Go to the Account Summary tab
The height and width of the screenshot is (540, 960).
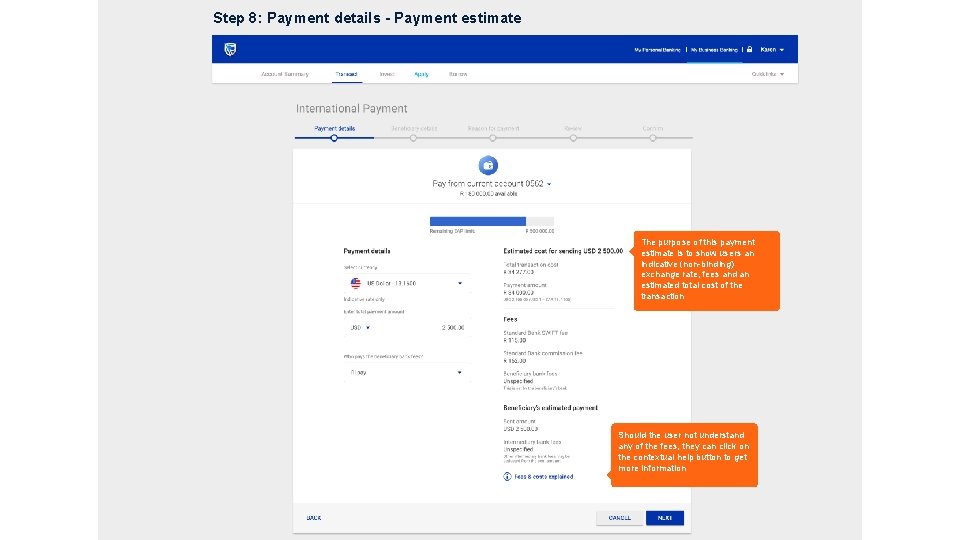click(x=285, y=74)
